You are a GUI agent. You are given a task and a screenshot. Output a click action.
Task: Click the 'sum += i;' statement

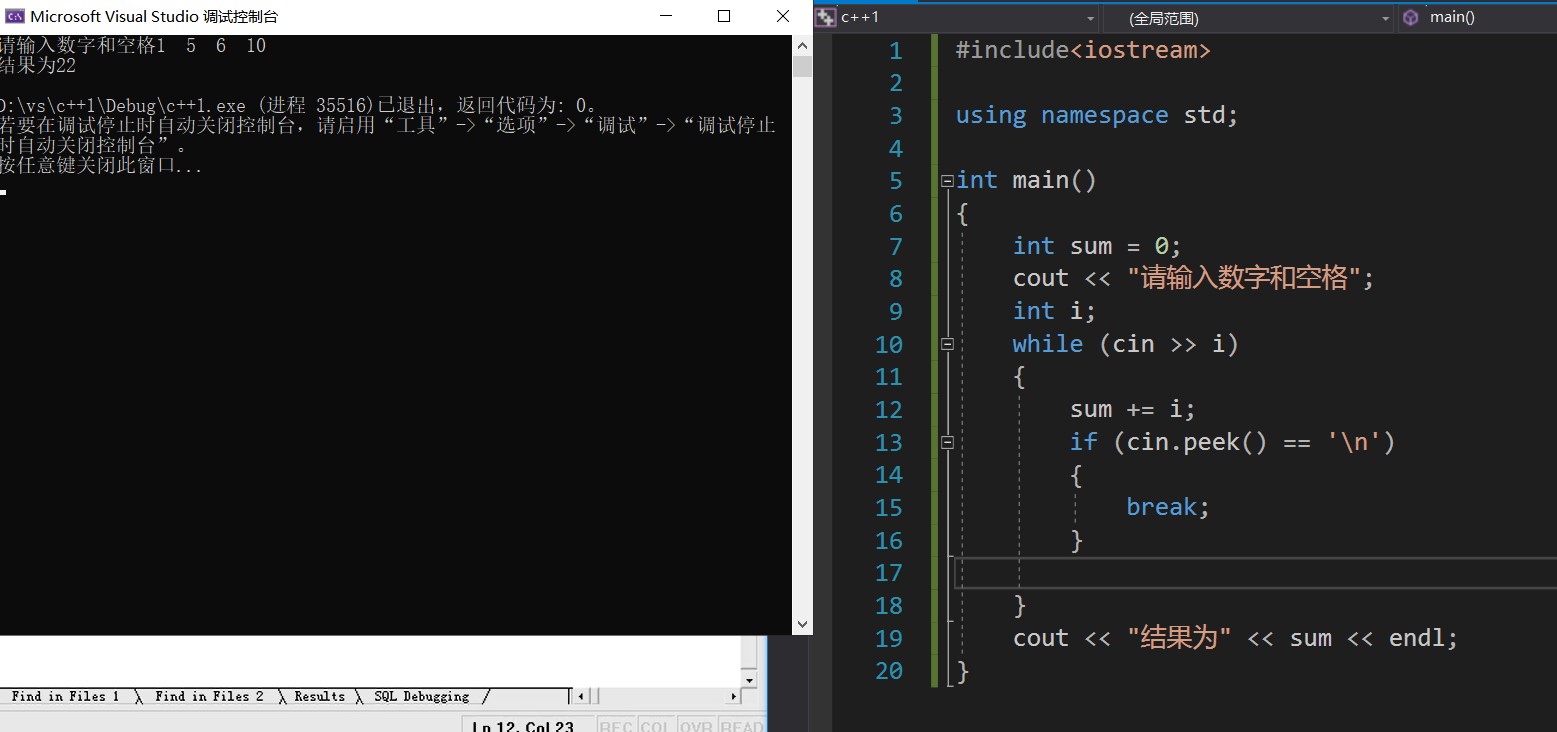pos(1133,409)
